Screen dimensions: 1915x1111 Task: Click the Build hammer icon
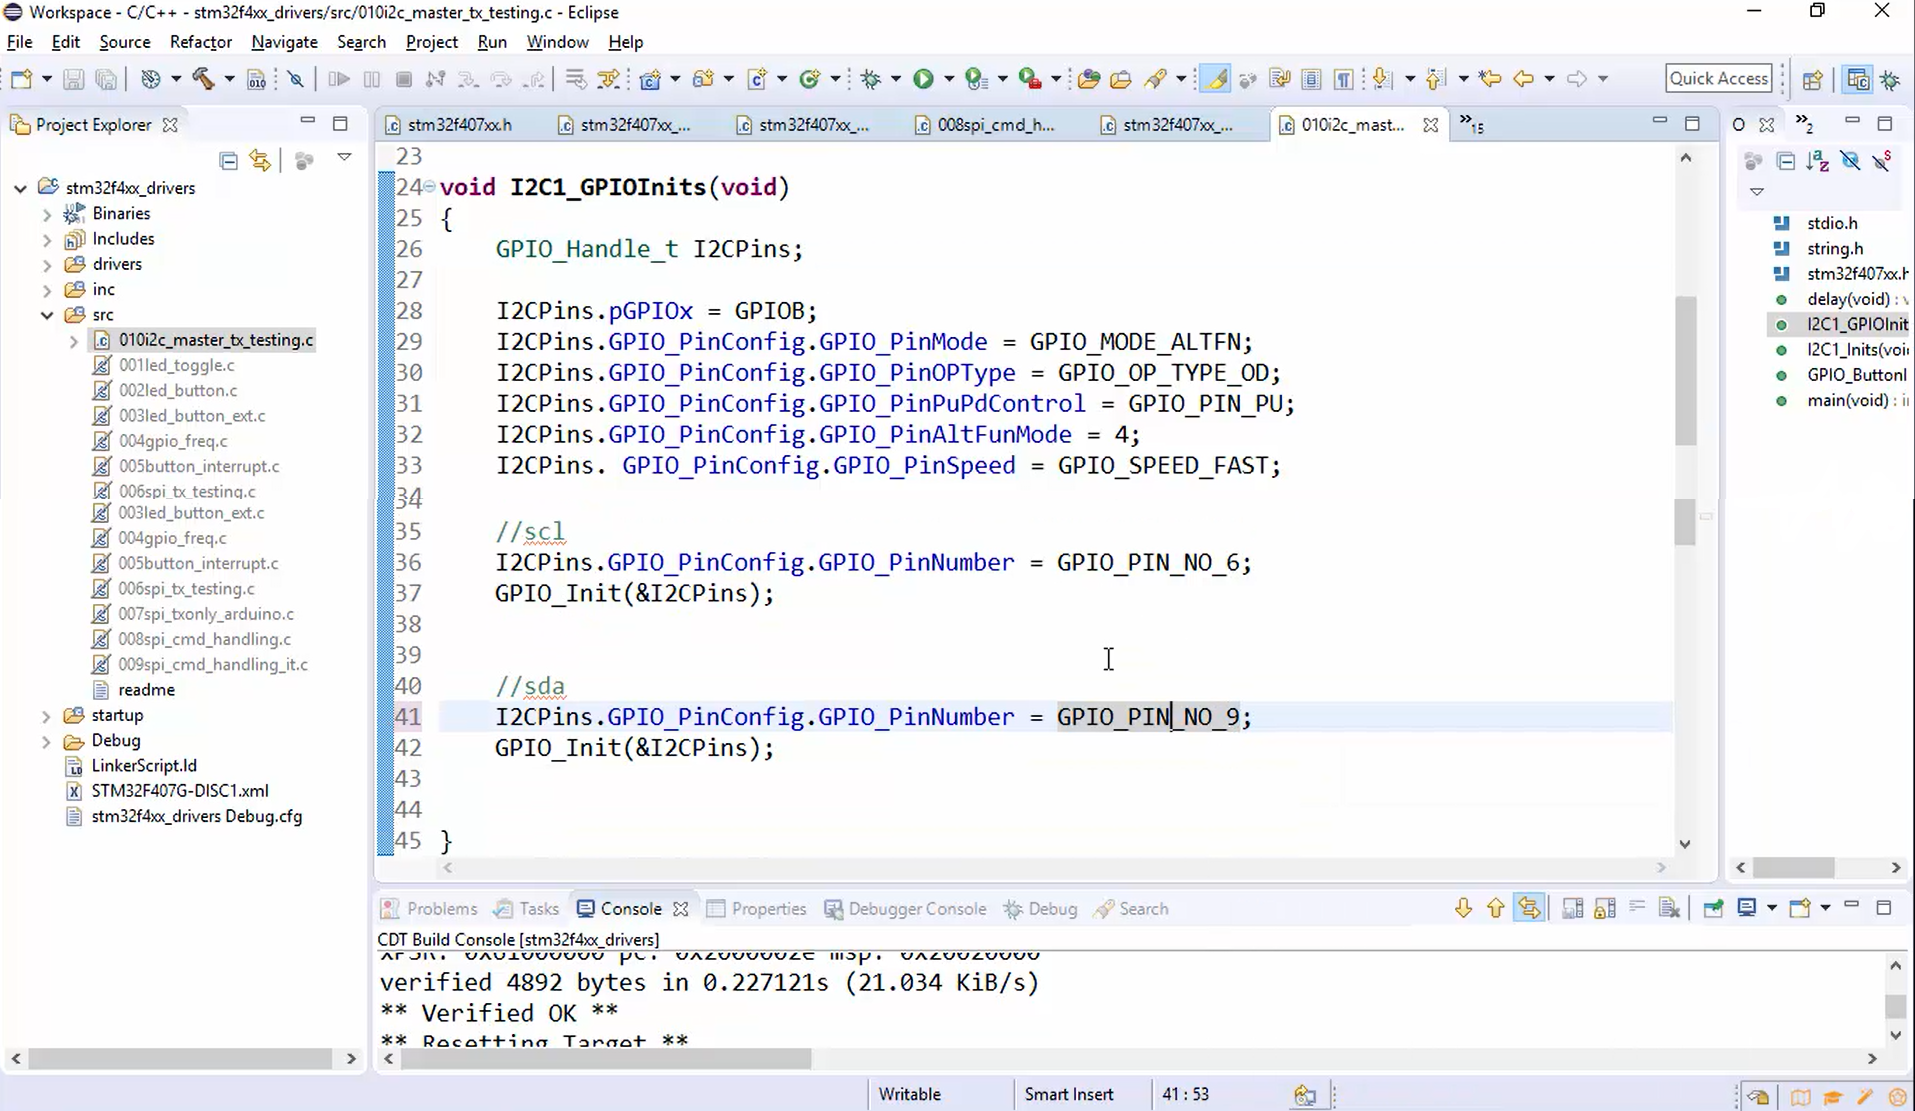pyautogui.click(x=203, y=79)
